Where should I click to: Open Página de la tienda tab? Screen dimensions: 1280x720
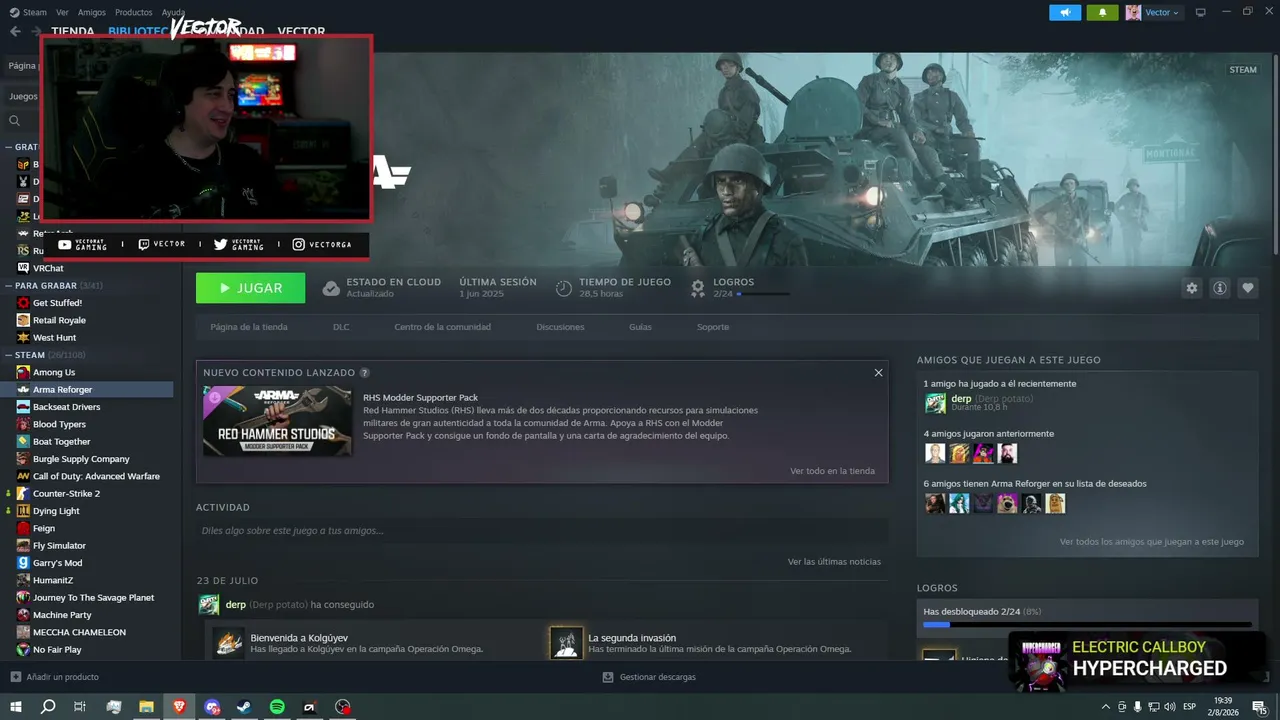coord(249,327)
